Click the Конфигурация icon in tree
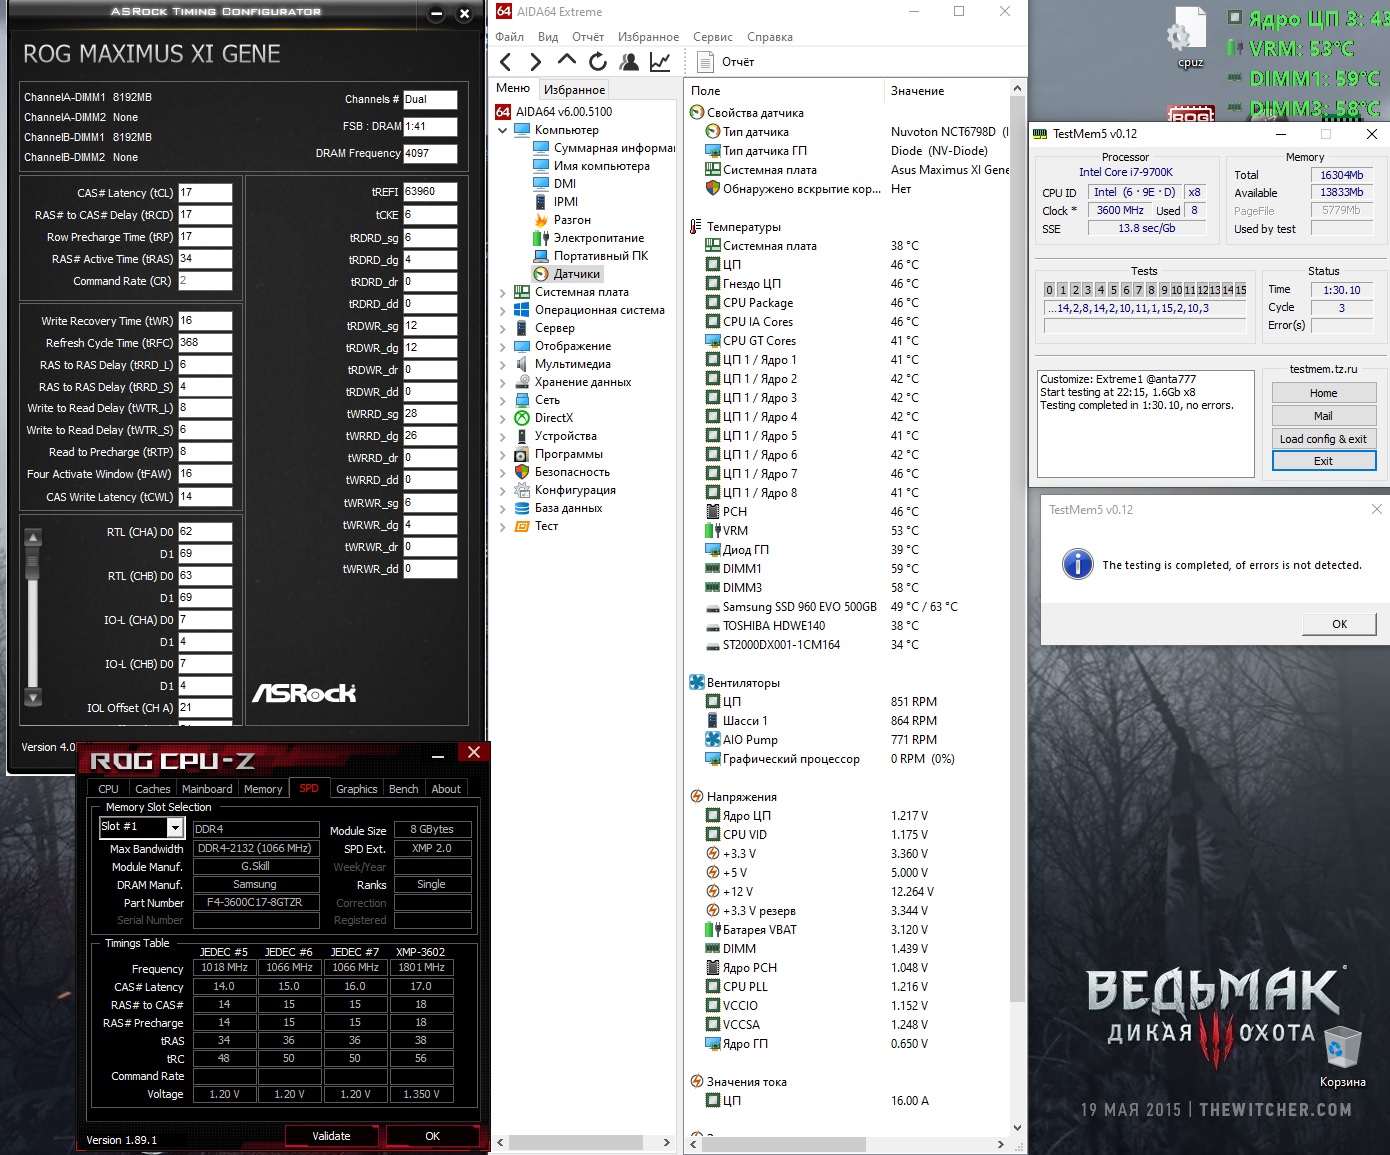Screen dimensions: 1390x1155 click(x=522, y=490)
